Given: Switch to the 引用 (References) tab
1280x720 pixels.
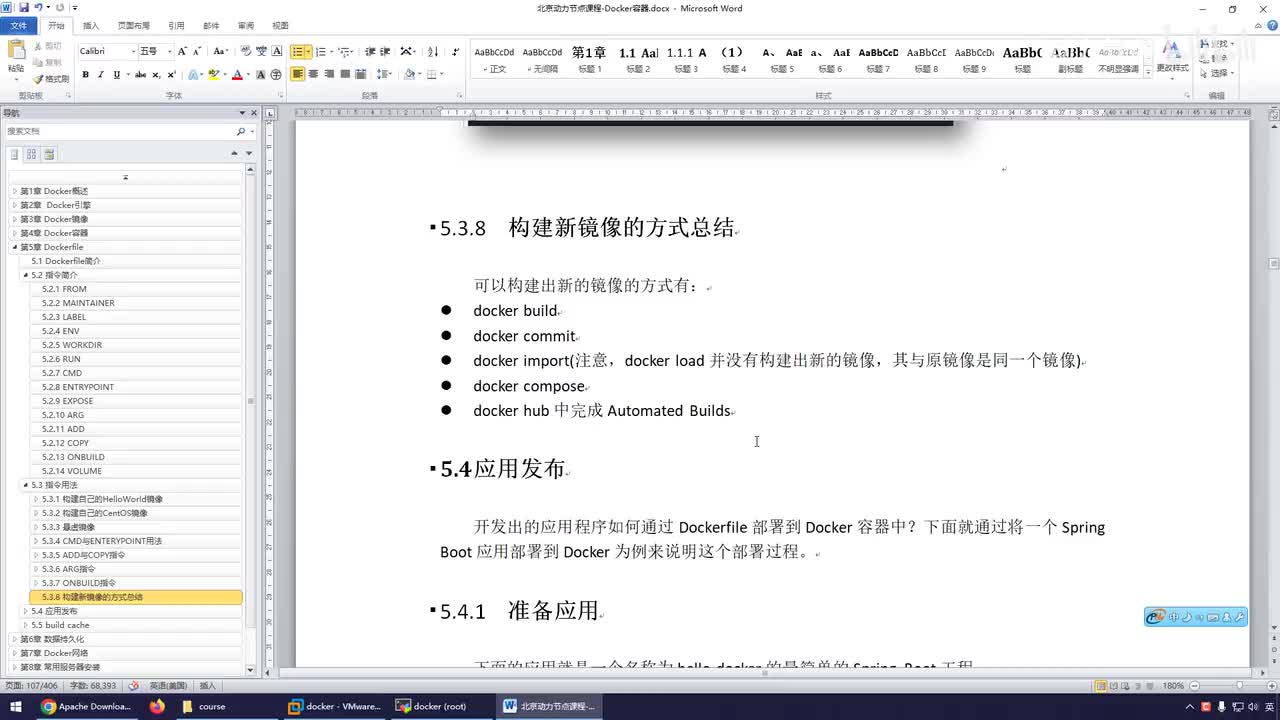Looking at the screenshot, I should coord(176,26).
